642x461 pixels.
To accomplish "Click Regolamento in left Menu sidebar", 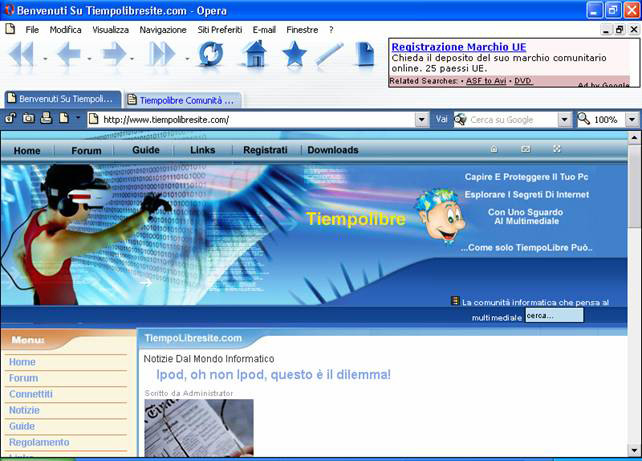I will point(39,442).
